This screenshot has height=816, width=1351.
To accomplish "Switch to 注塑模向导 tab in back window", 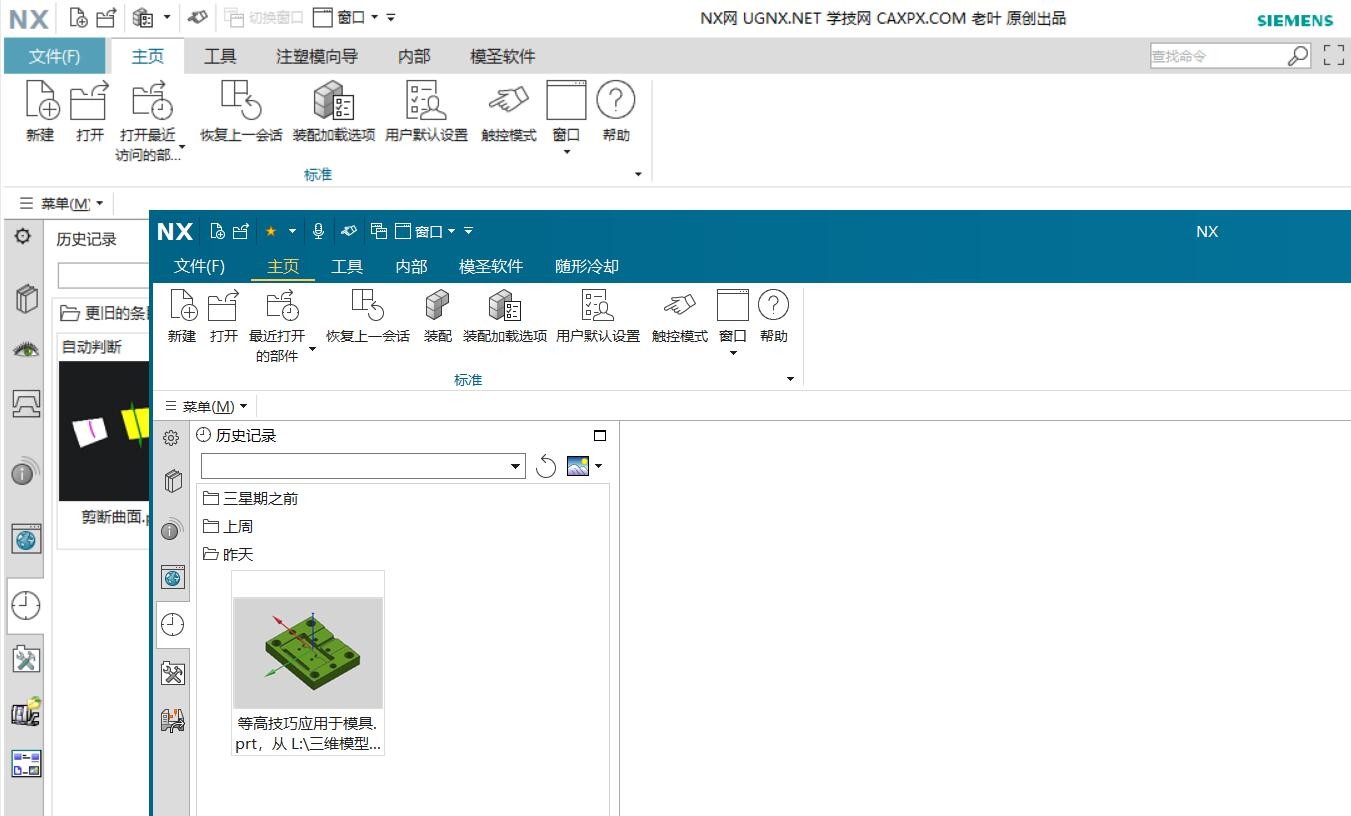I will tap(317, 57).
